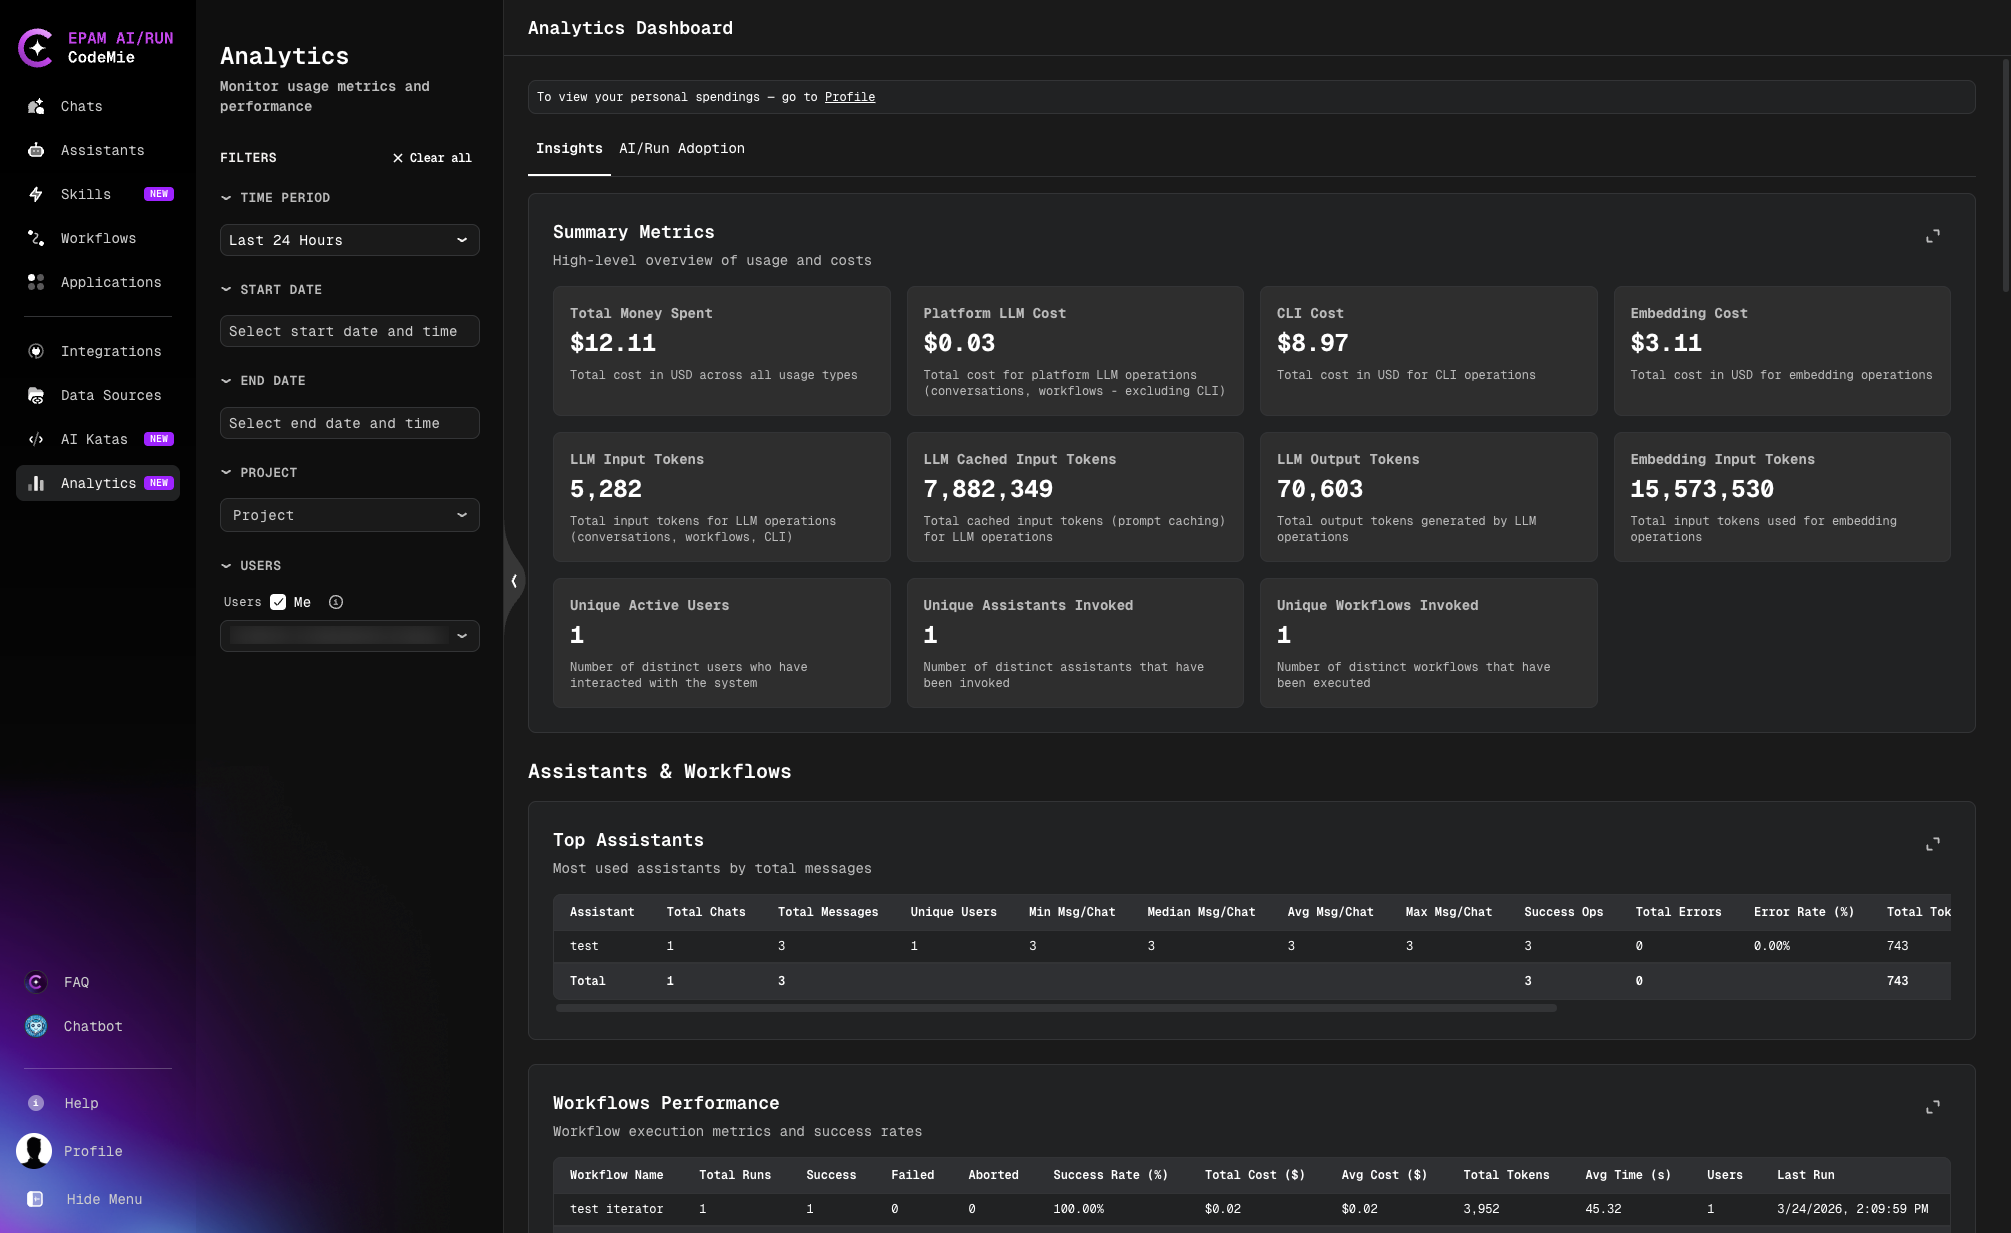Image resolution: width=2011 pixels, height=1233 pixels.
Task: Click the Total Cost ($) column header
Action: [x=1255, y=1175]
